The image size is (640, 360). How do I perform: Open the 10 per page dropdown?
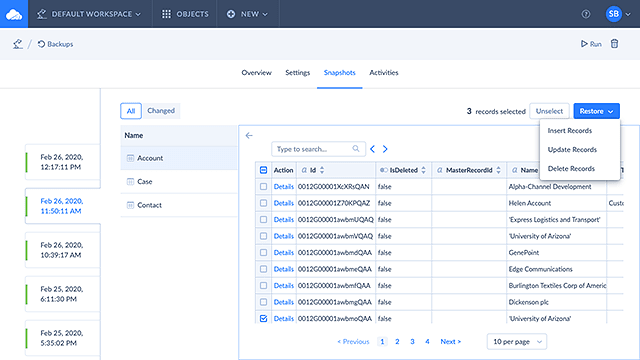[x=517, y=342]
